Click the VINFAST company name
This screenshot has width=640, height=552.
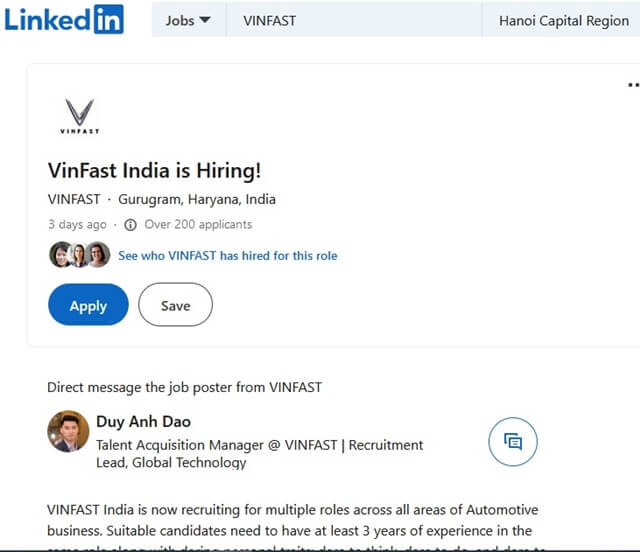click(74, 199)
